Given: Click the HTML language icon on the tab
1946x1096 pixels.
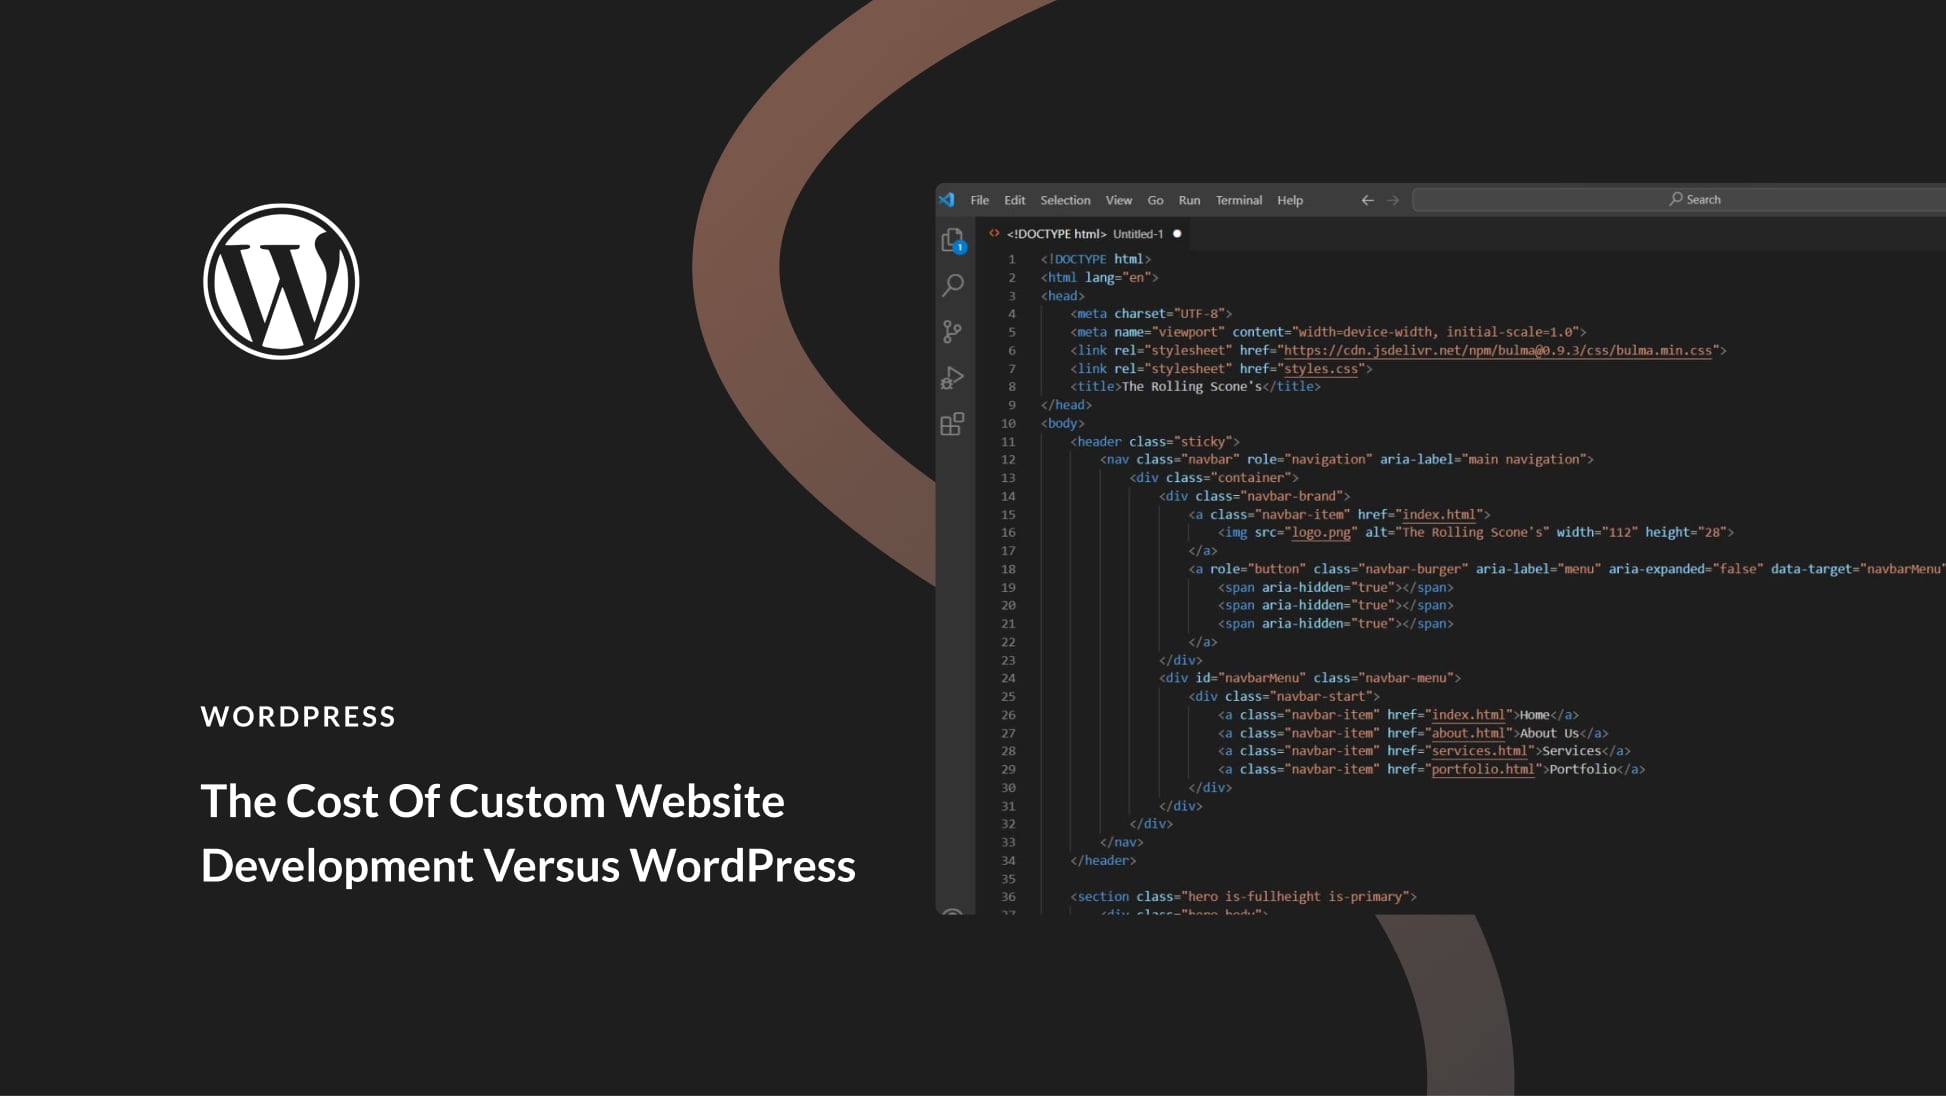Looking at the screenshot, I should pyautogui.click(x=994, y=233).
